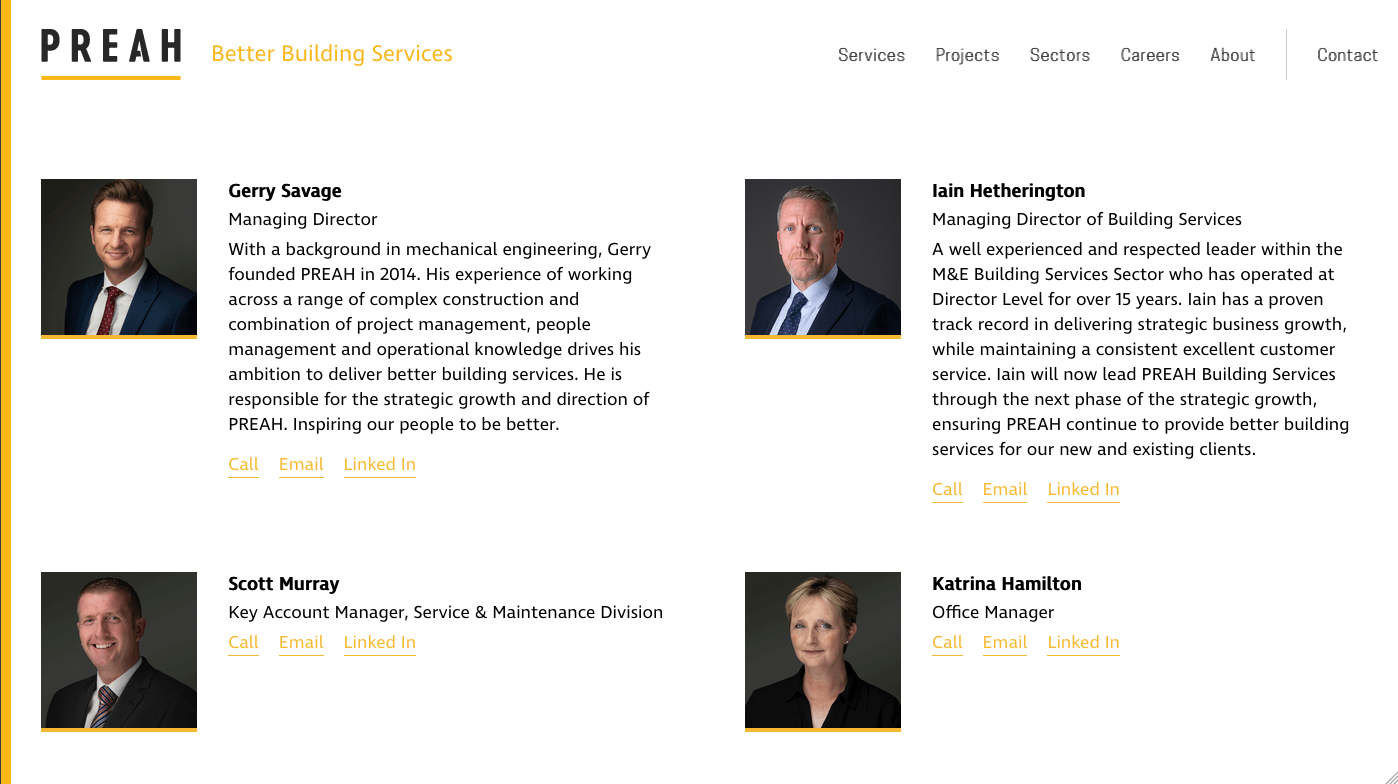Email Gerry Savage
This screenshot has height=784, width=1398.
click(x=301, y=464)
